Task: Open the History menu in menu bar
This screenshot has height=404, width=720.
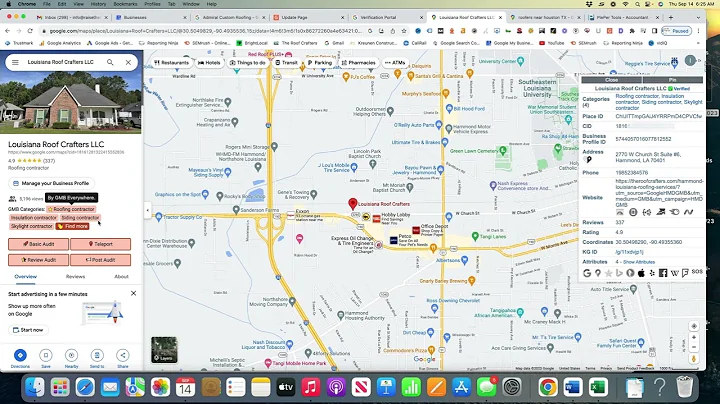Action: (x=98, y=4)
